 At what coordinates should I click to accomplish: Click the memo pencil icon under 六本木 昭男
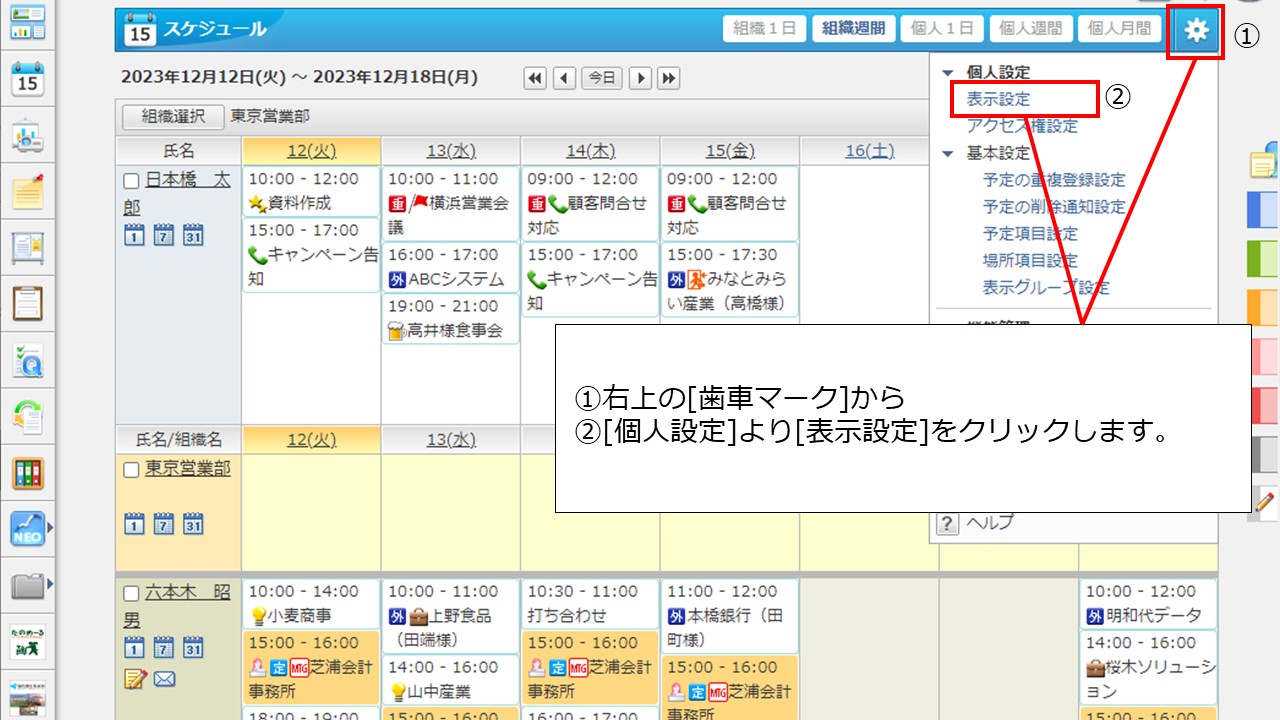point(135,679)
